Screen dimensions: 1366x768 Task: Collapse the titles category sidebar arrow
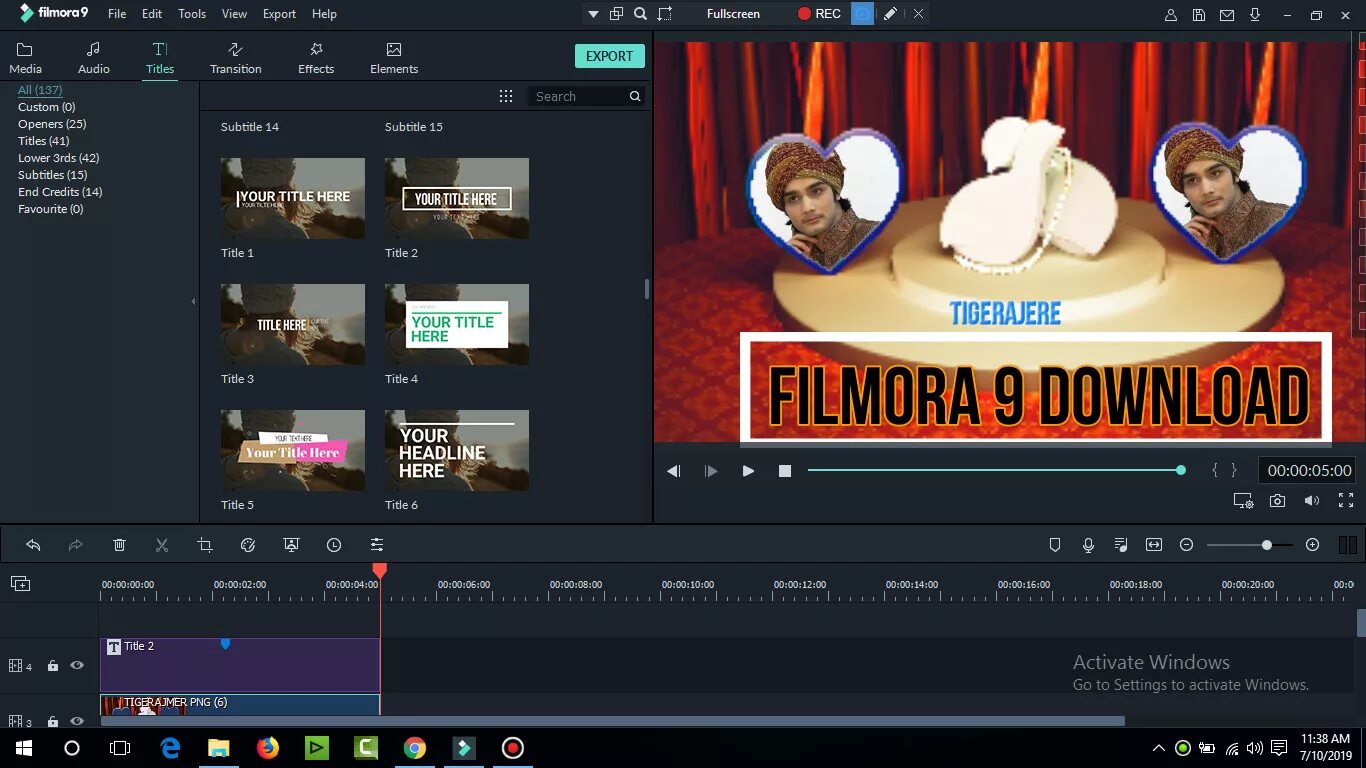pyautogui.click(x=193, y=301)
